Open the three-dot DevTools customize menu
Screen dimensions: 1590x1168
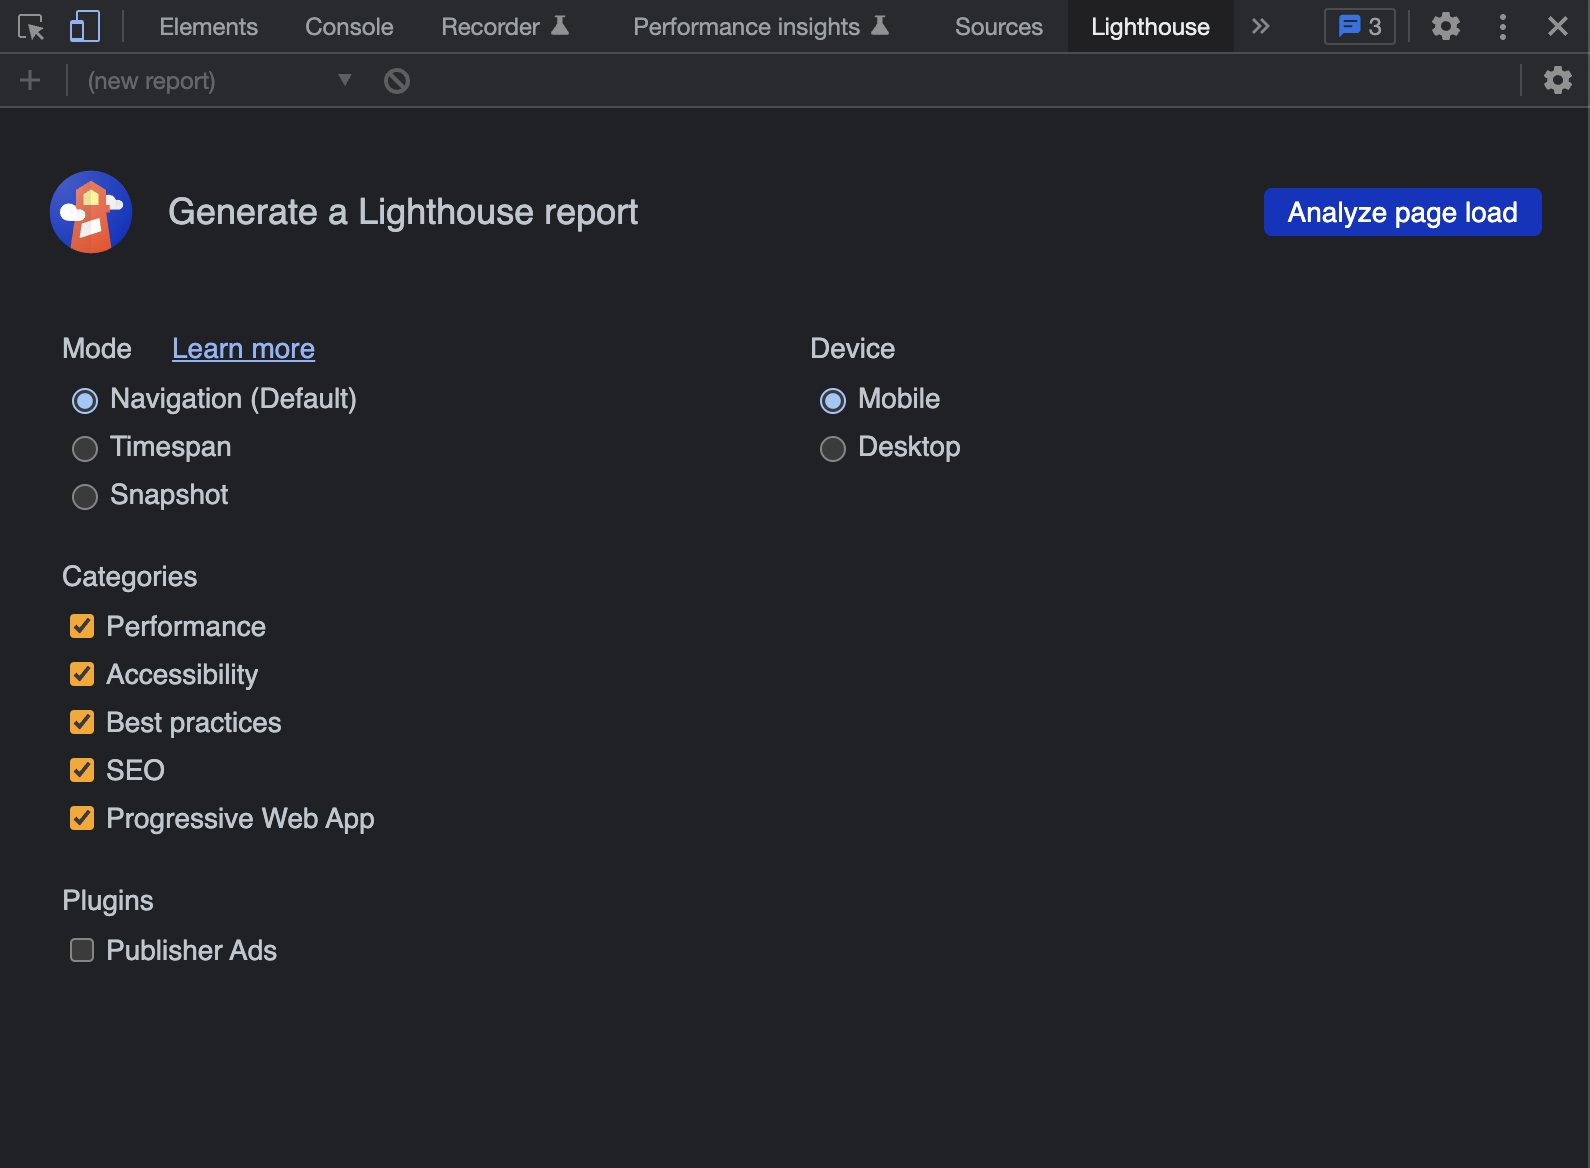tap(1502, 26)
